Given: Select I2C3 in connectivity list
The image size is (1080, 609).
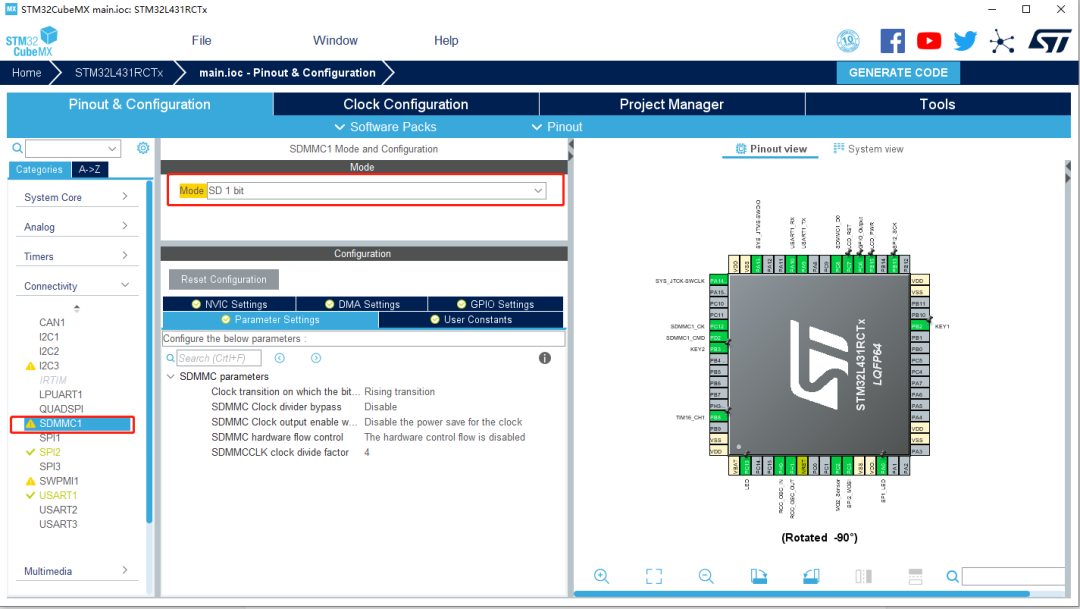Looking at the screenshot, I should 49,366.
